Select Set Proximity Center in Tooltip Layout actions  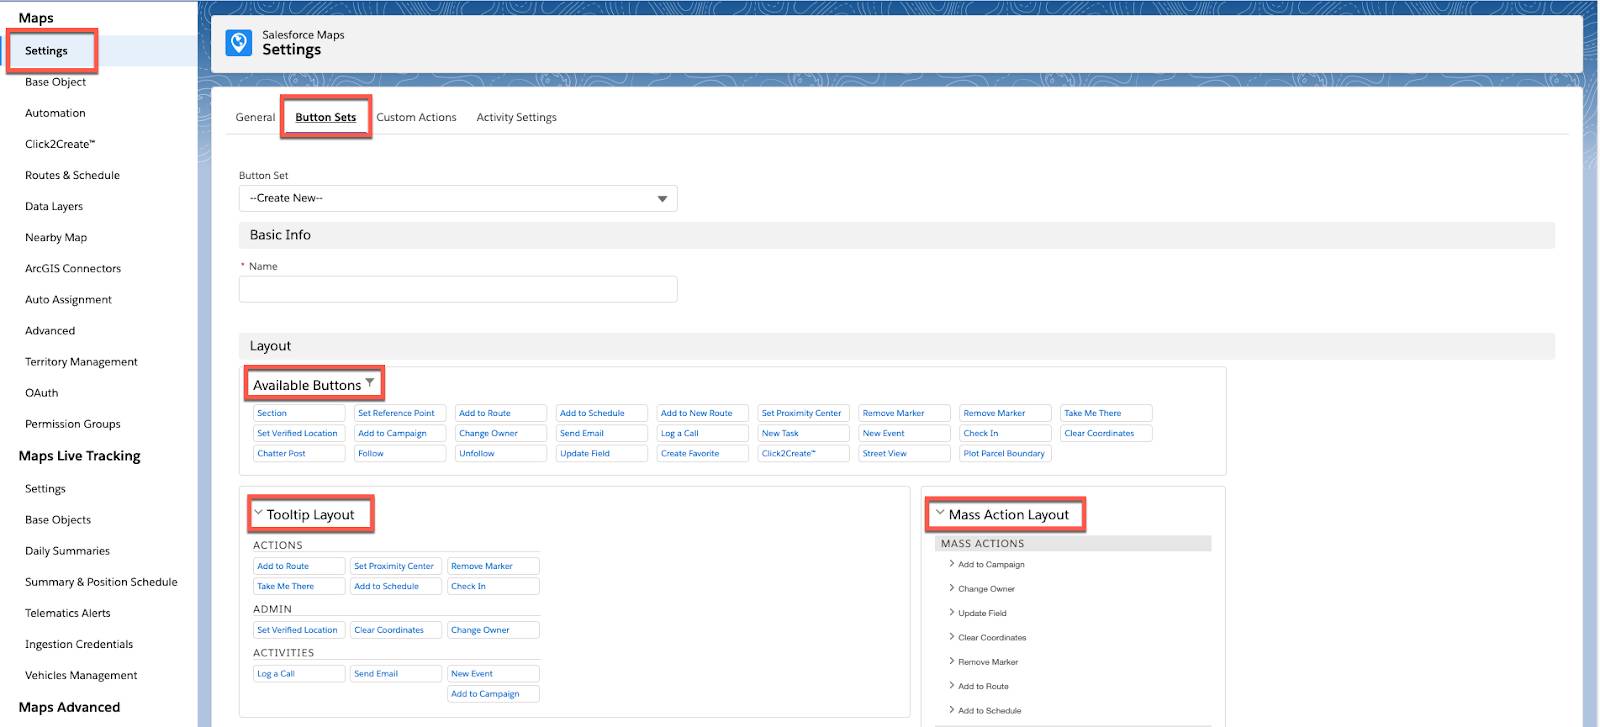(396, 566)
